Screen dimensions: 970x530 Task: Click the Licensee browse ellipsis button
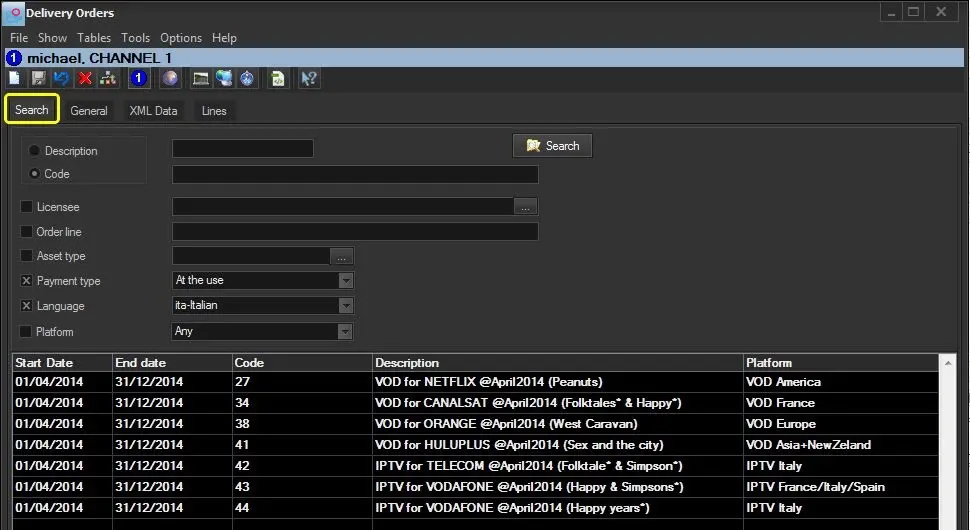(x=527, y=207)
